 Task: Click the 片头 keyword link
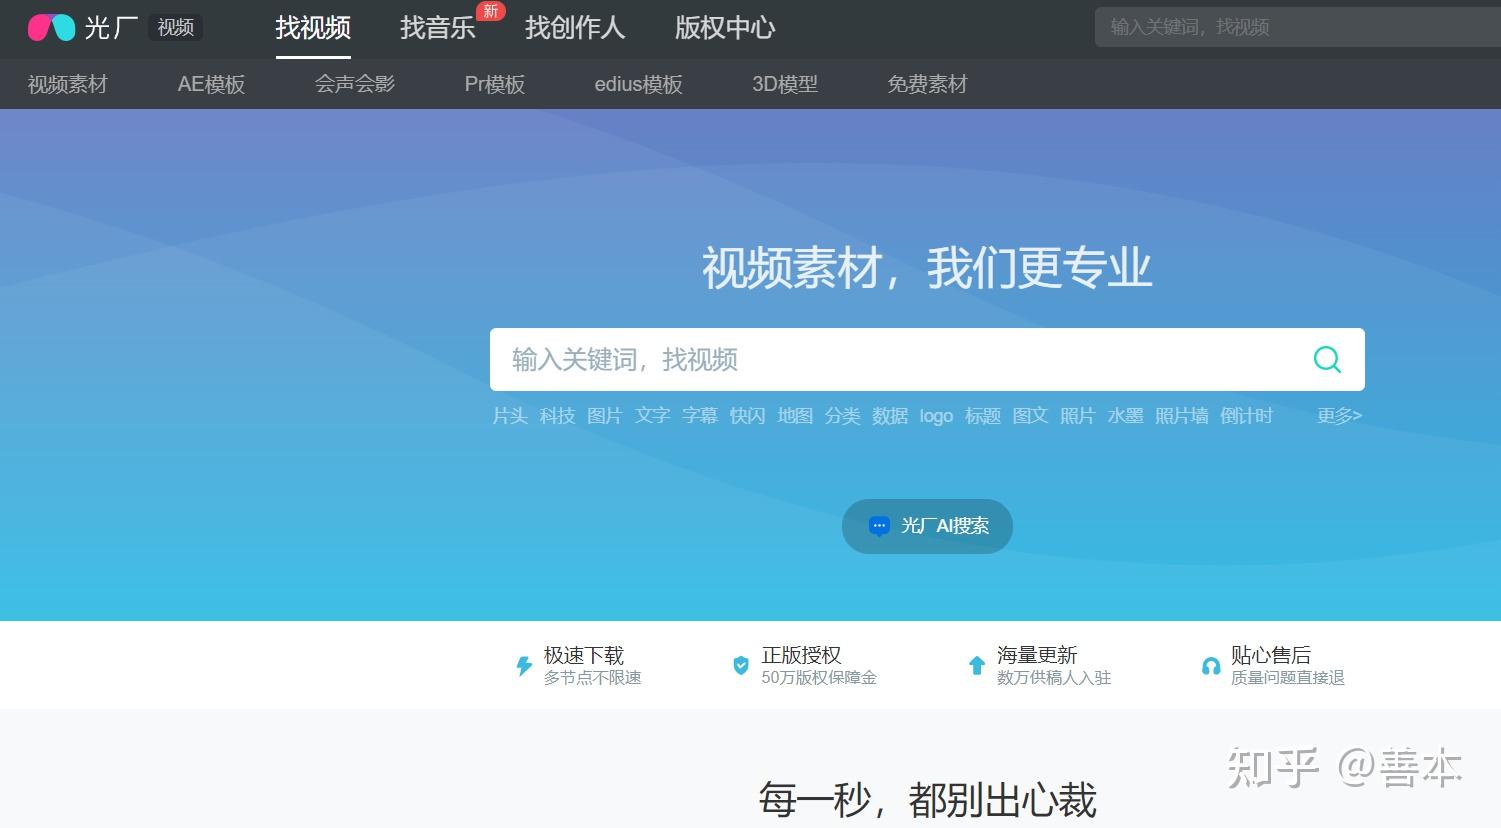click(510, 415)
